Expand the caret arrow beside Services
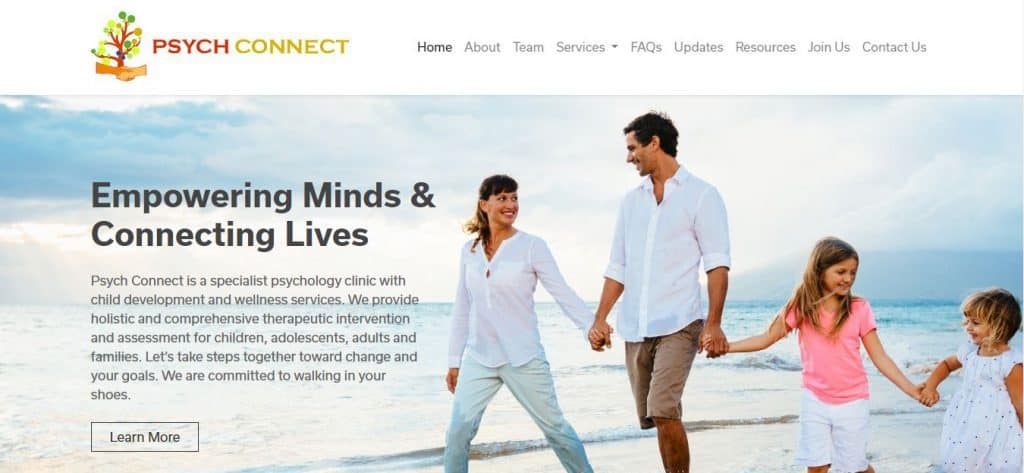 click(615, 48)
